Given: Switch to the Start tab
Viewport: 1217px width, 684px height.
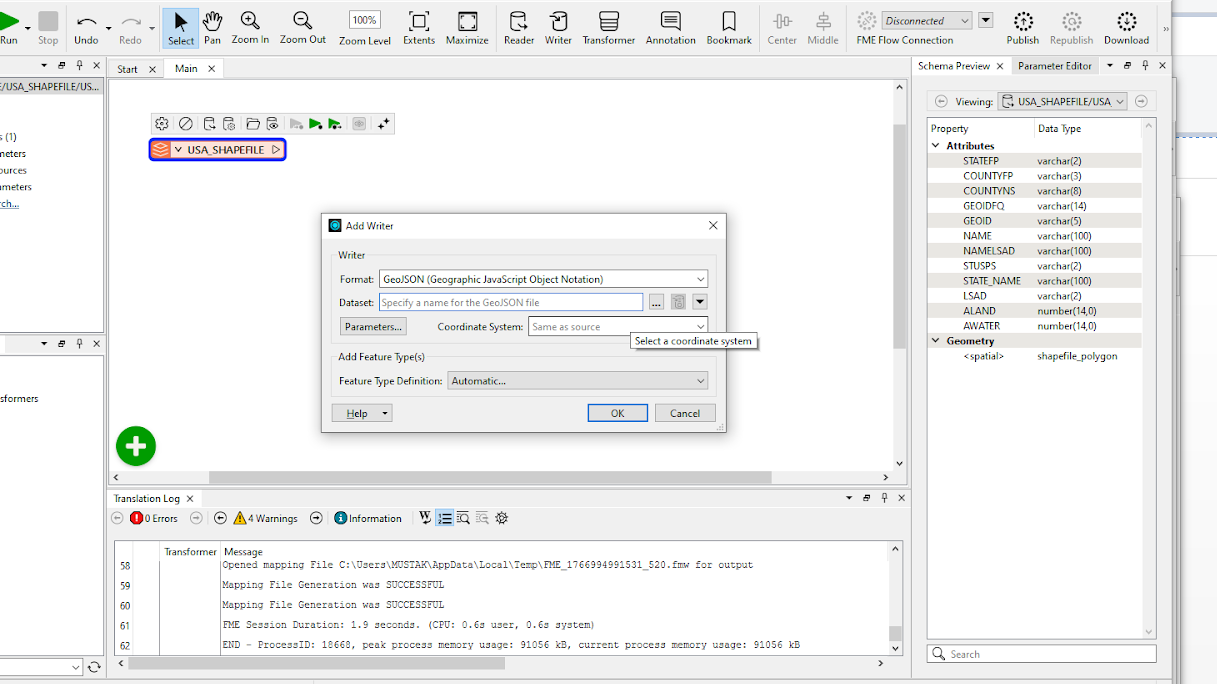Looking at the screenshot, I should (x=128, y=69).
